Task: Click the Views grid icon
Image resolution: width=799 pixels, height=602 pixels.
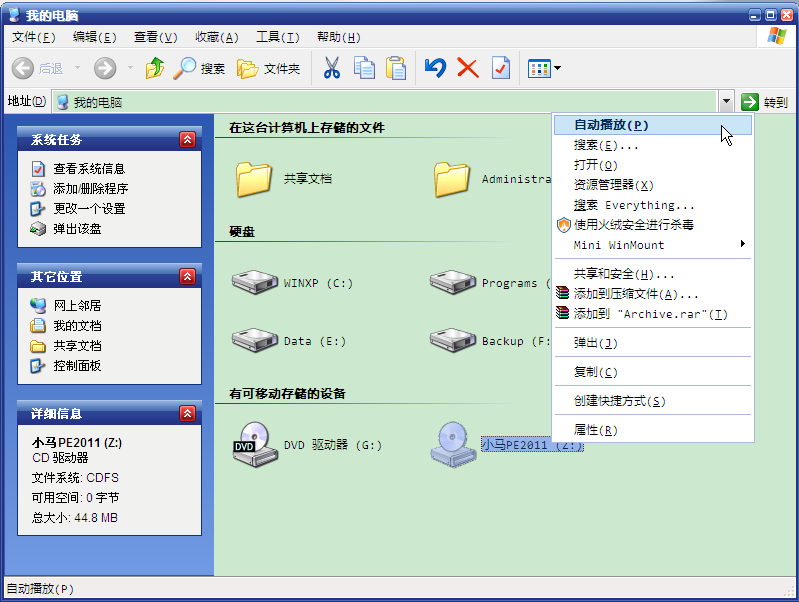Action: 539,68
